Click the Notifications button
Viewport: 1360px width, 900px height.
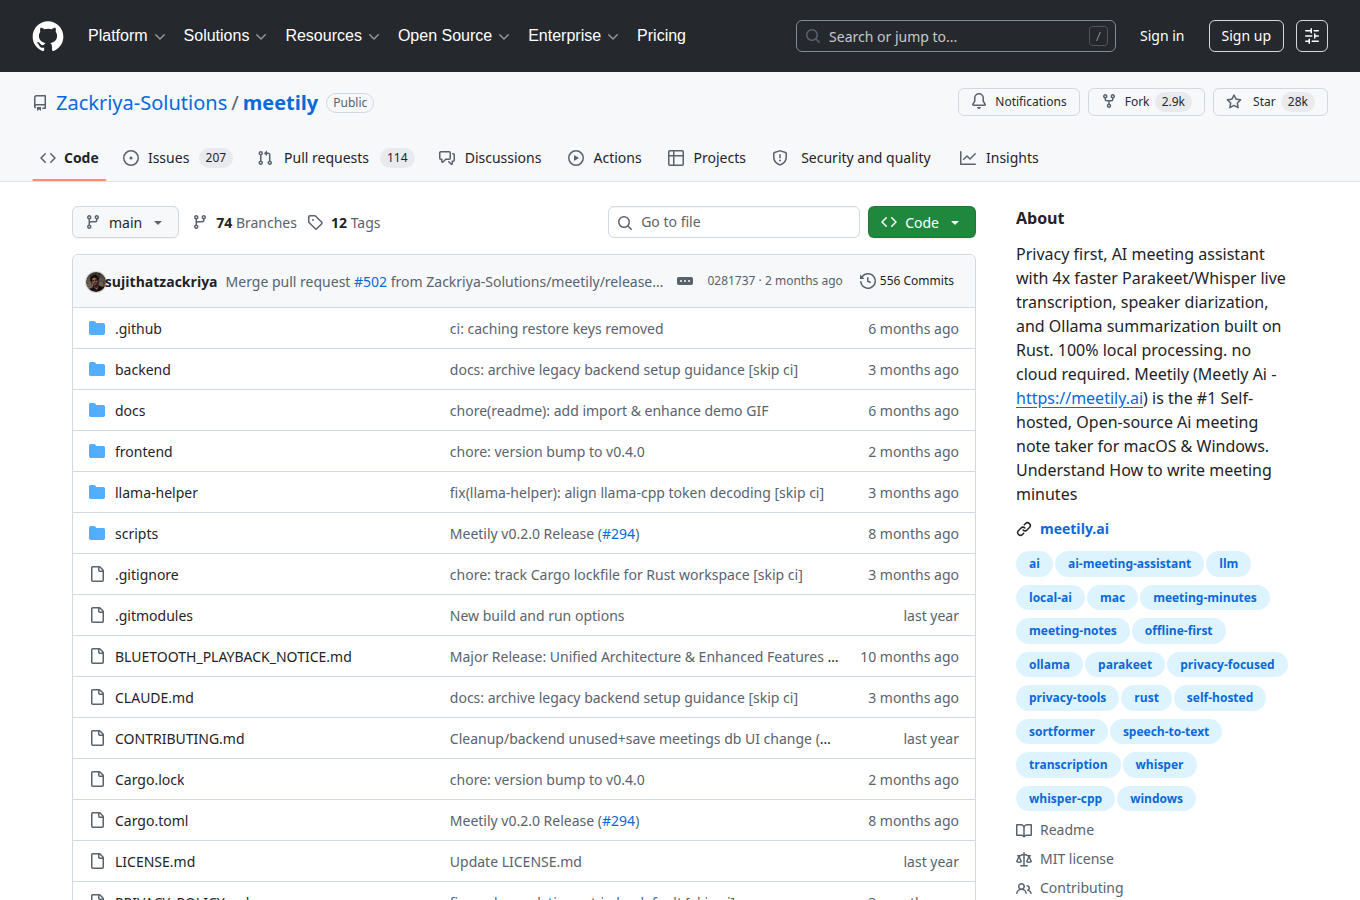click(x=1019, y=102)
